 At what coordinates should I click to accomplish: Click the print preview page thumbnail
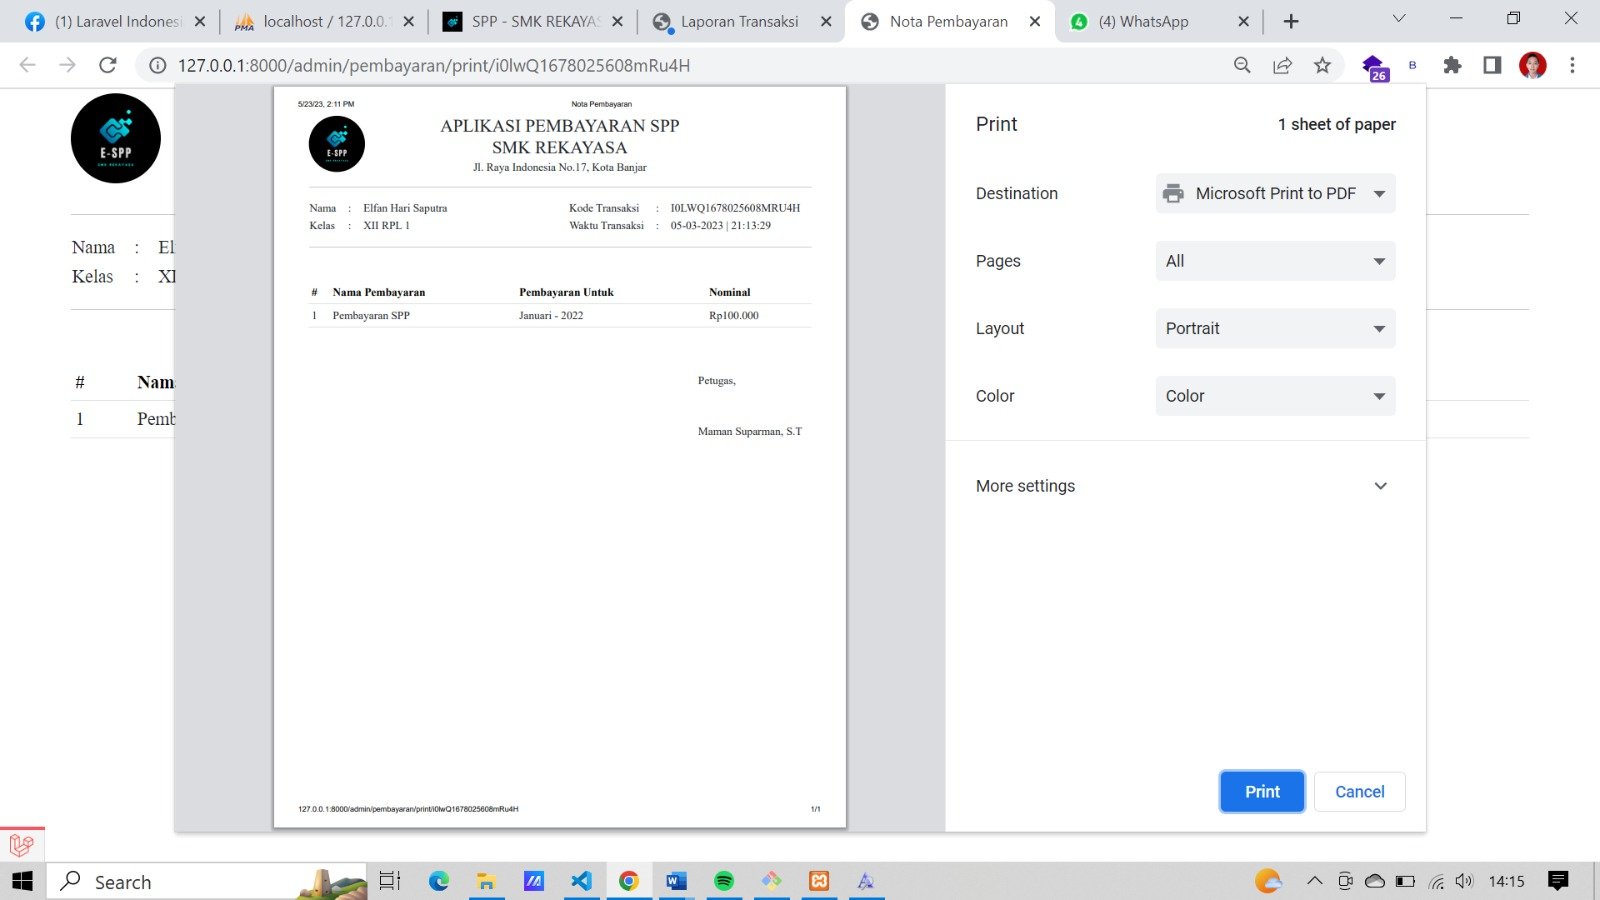560,457
